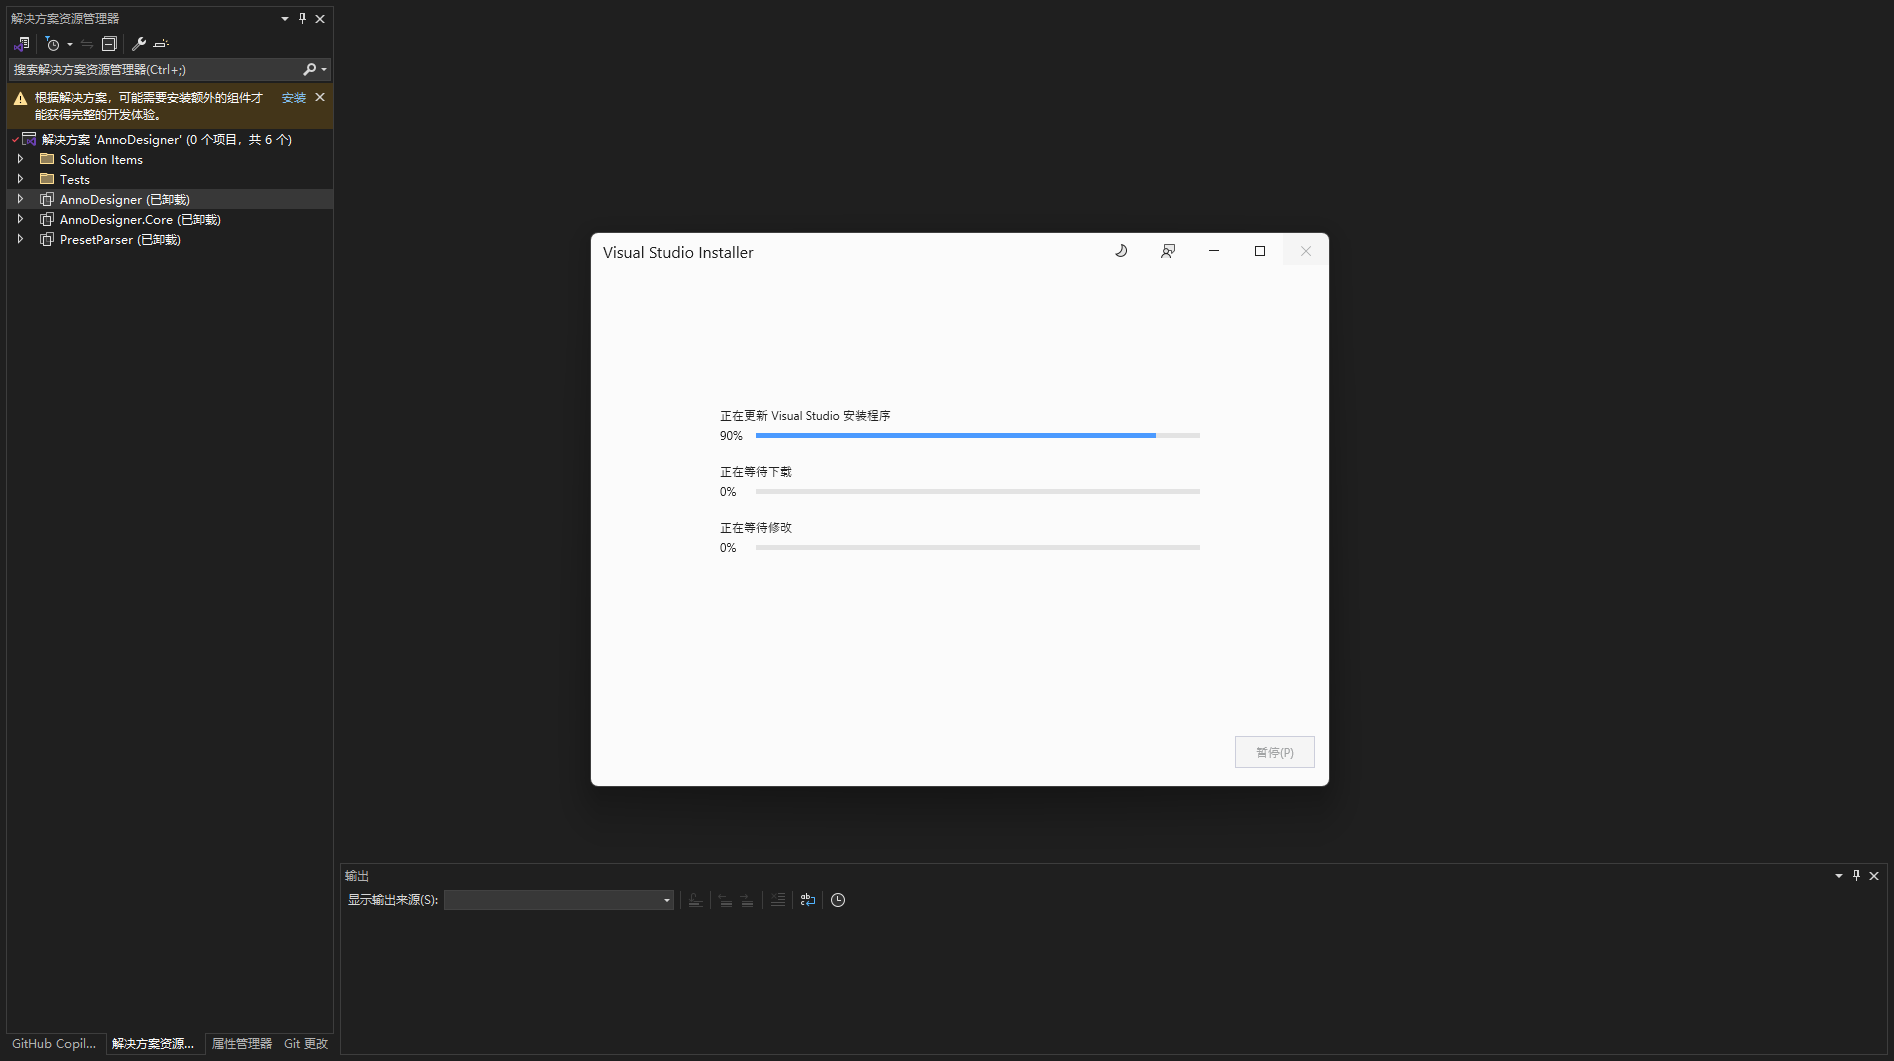Click the pending changes filter clock icon
The width and height of the screenshot is (1894, 1061).
coord(53,44)
